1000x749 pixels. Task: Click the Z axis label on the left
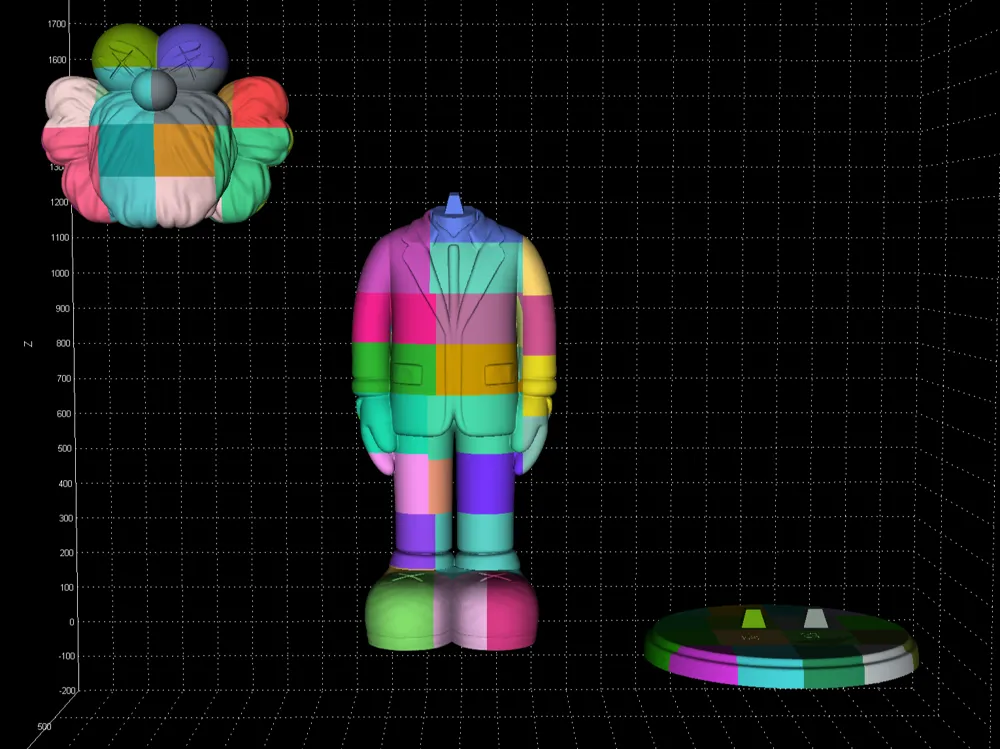28,342
